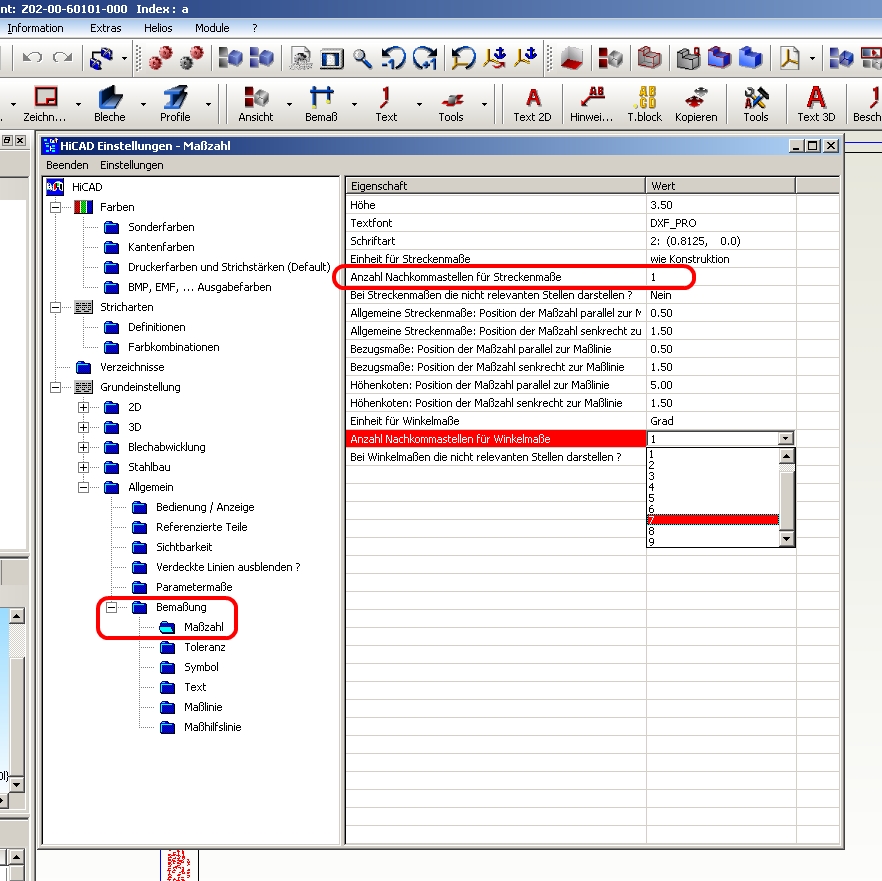Open Tools with hammer and wrench icon
Screen dimensions: 882x881
755,104
